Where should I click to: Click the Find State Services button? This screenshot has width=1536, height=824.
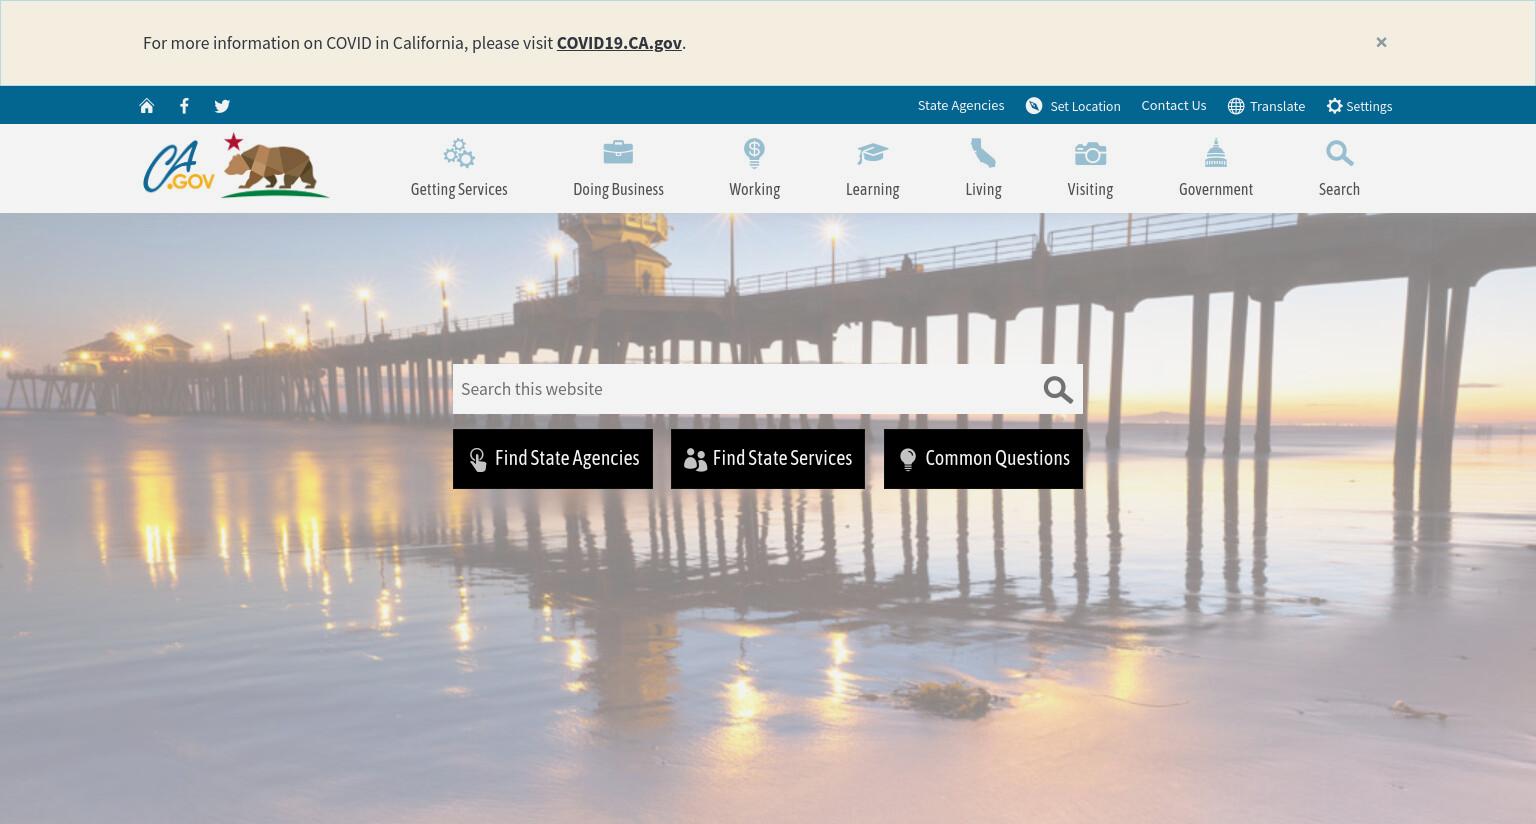768,459
